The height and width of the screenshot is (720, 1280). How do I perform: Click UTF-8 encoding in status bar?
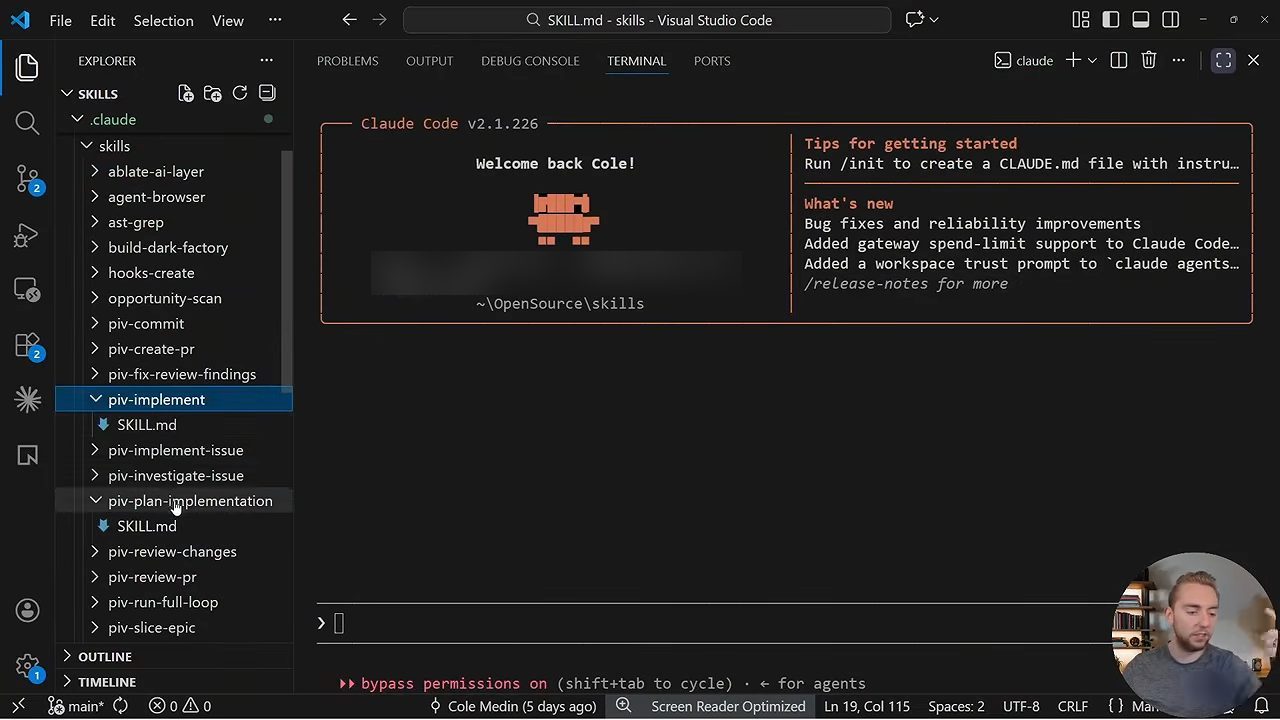(x=1021, y=706)
